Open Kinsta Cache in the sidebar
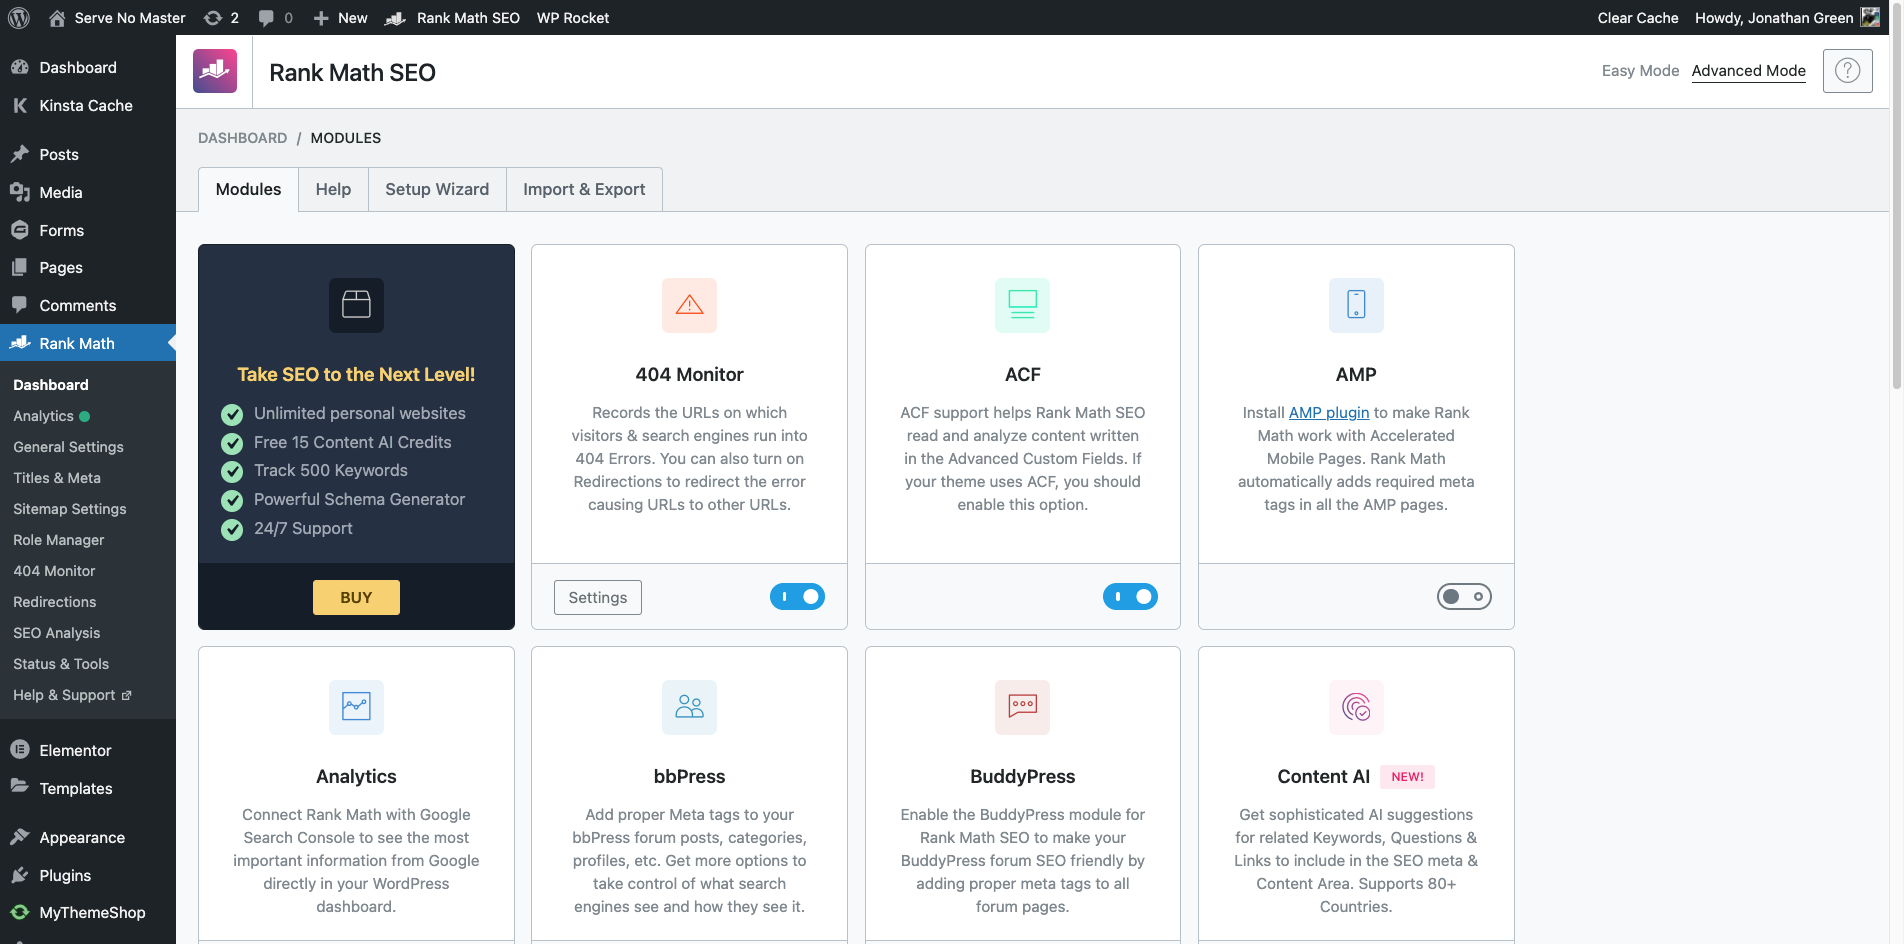 (88, 105)
